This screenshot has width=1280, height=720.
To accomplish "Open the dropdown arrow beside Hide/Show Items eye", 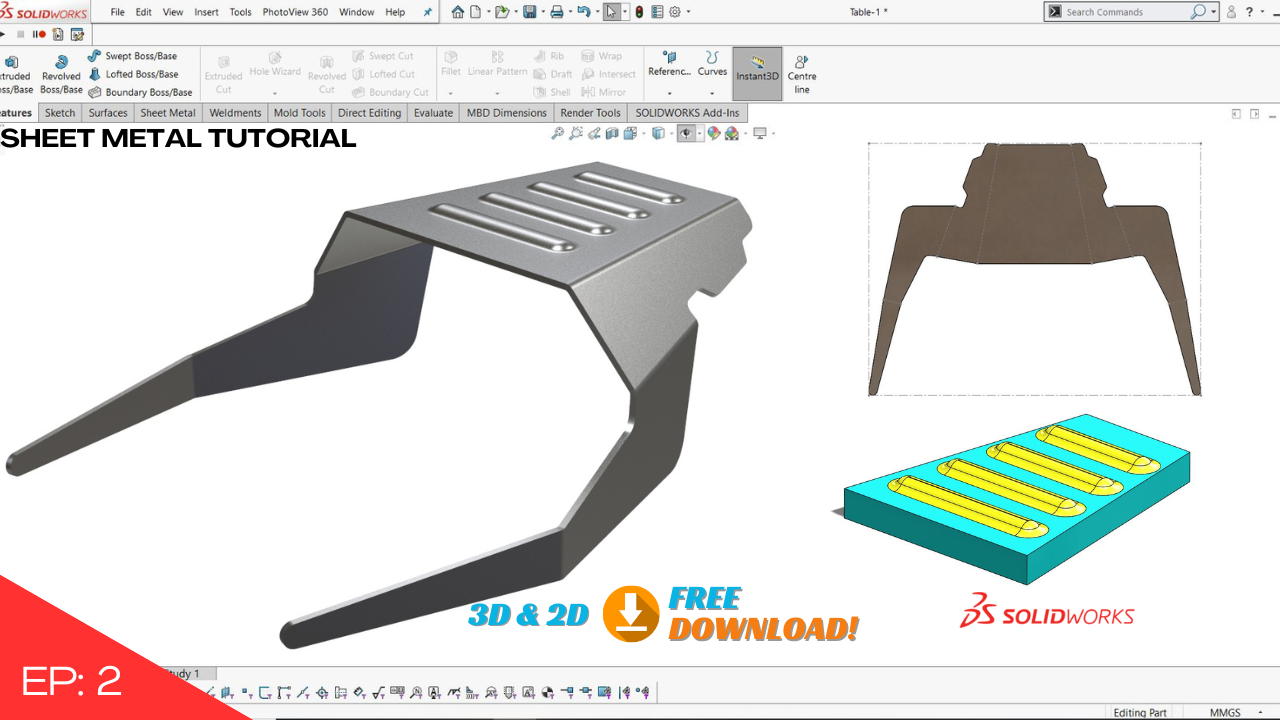I will click(700, 133).
